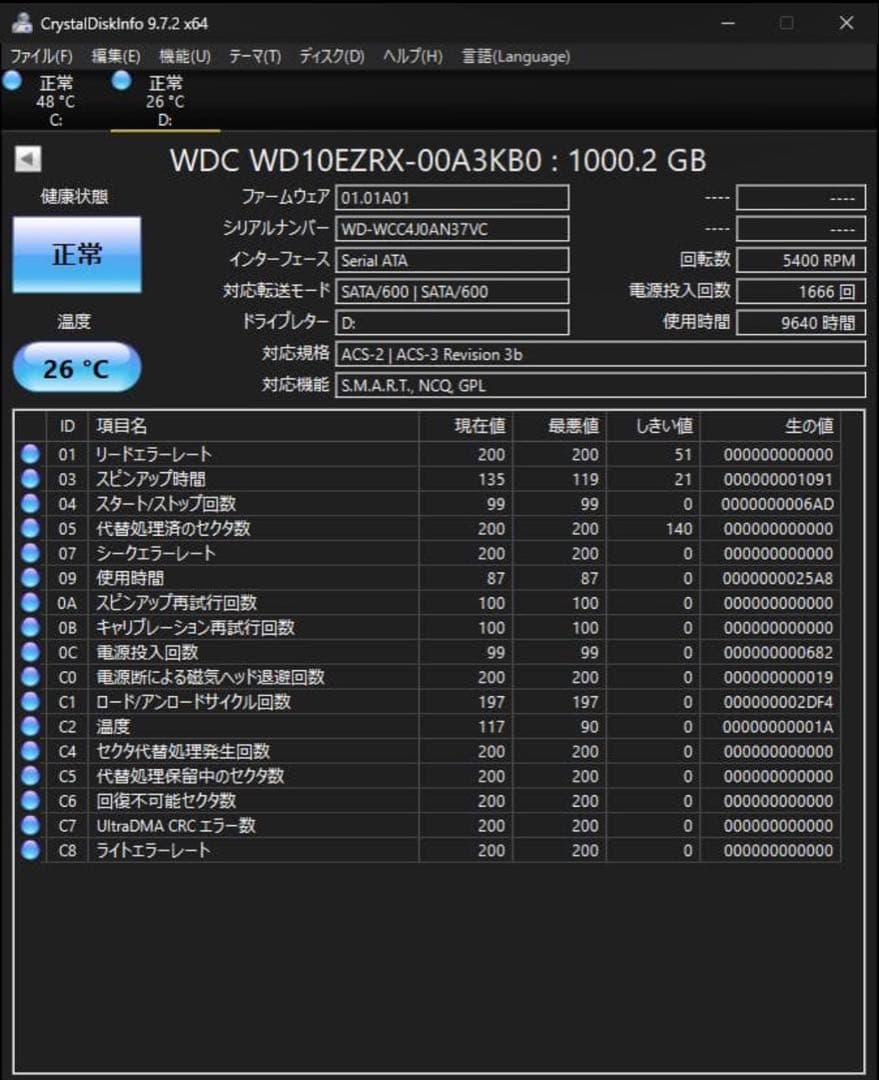This screenshot has height=1080, width=879.
Task: Click the CrystalDiskInfo icon in the title bar
Action: pos(22,22)
